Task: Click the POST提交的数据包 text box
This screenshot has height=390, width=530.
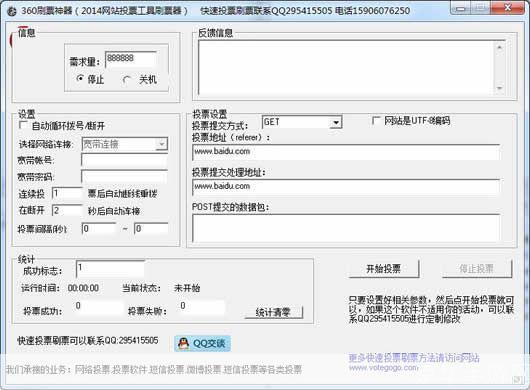Action: (346, 228)
